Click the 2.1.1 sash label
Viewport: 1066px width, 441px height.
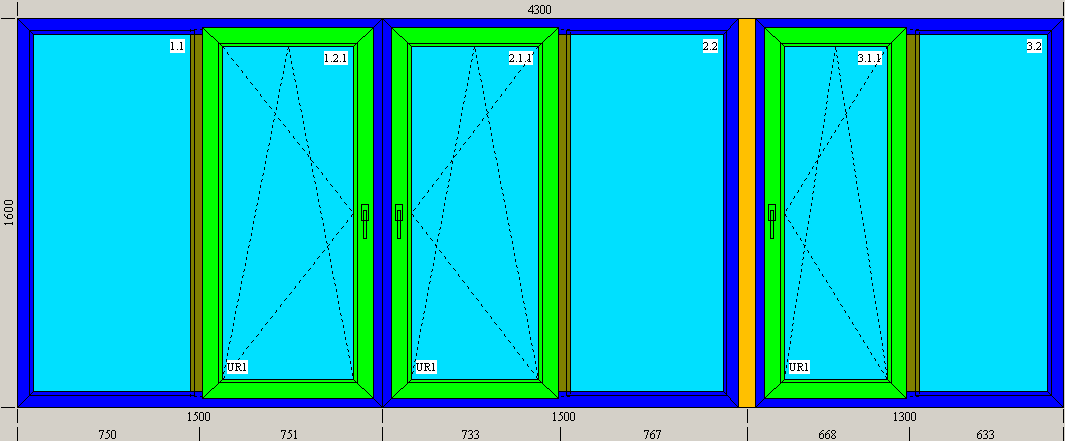click(x=520, y=58)
